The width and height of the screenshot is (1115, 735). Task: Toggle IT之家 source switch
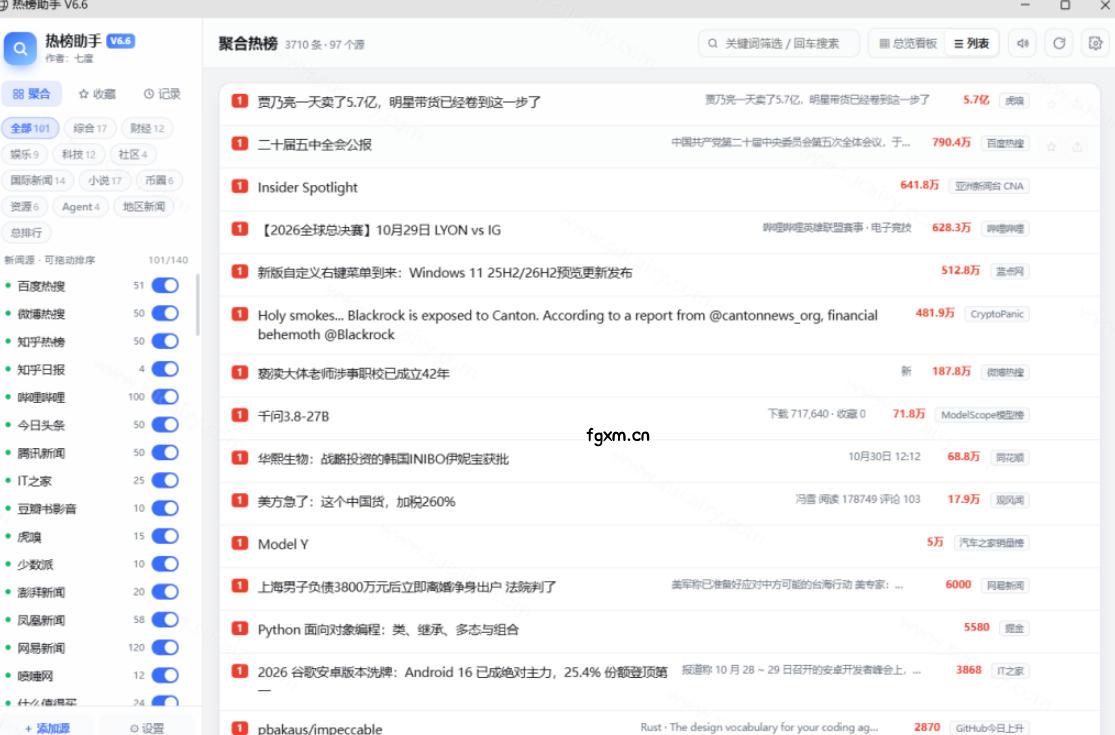[165, 481]
